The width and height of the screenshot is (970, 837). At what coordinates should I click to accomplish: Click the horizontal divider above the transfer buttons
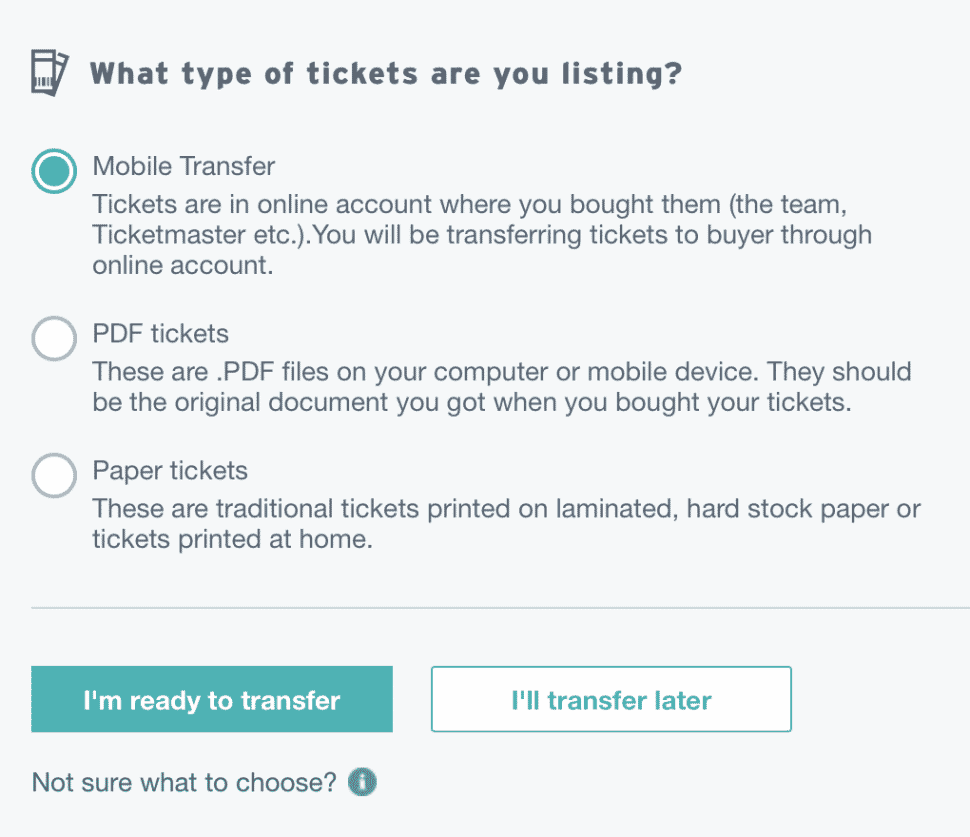coord(500,608)
